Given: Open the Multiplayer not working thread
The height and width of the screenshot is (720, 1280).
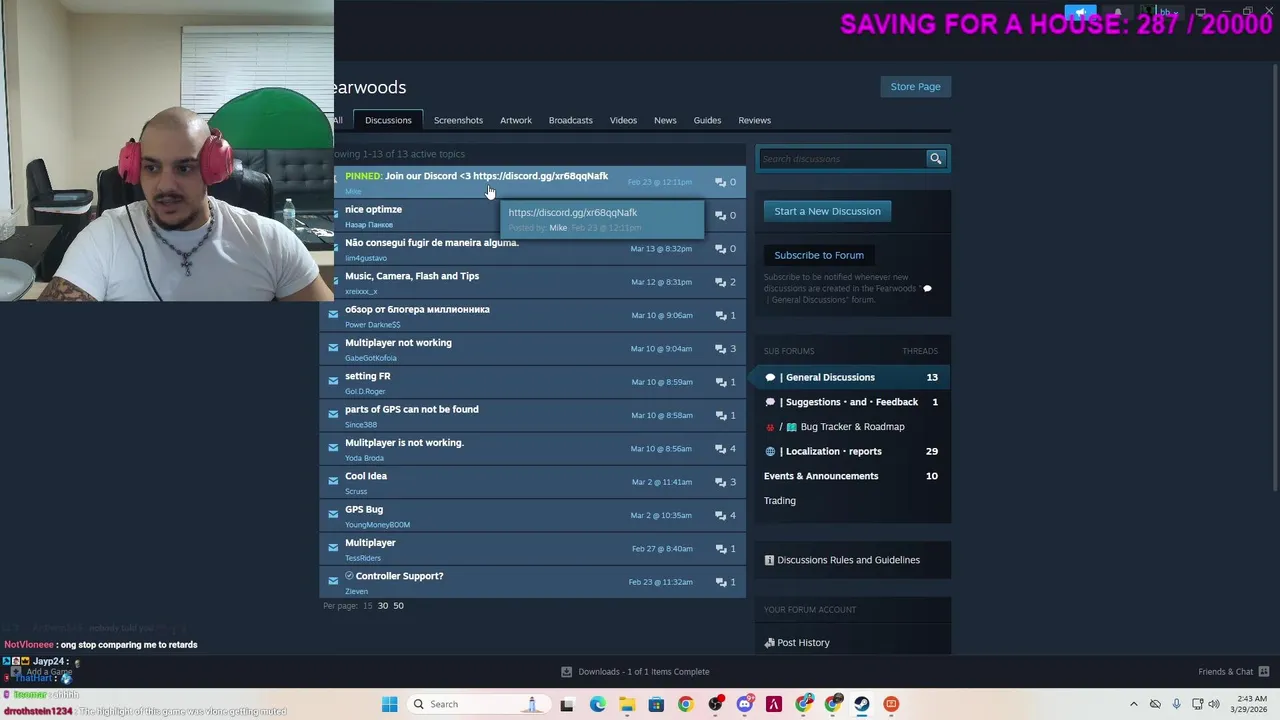Looking at the screenshot, I should click(398, 343).
